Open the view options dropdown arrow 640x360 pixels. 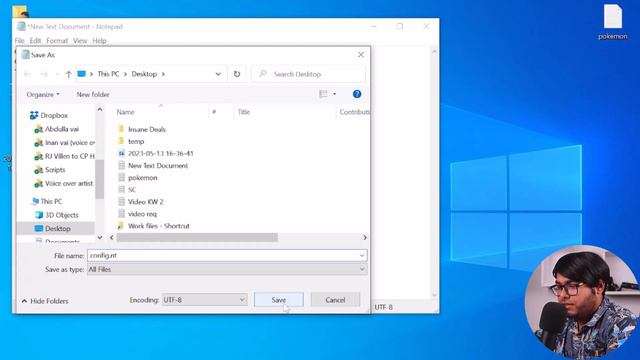click(334, 94)
